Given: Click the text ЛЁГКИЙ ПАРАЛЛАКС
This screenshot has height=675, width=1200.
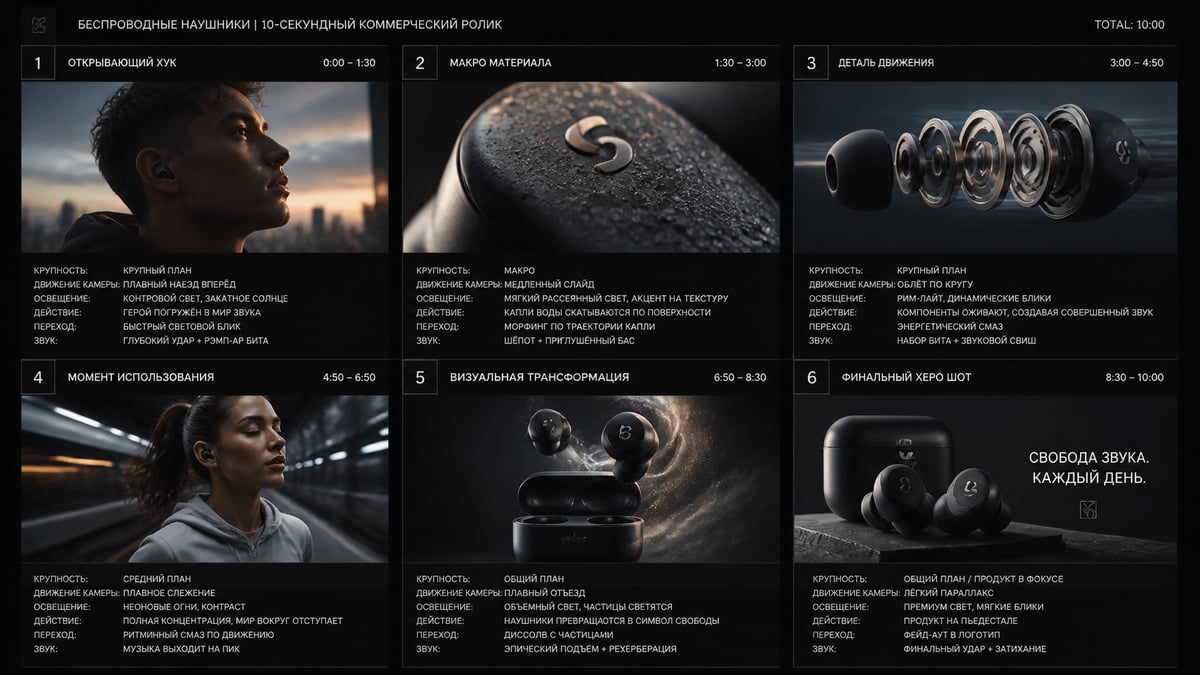Looking at the screenshot, I should [x=948, y=592].
